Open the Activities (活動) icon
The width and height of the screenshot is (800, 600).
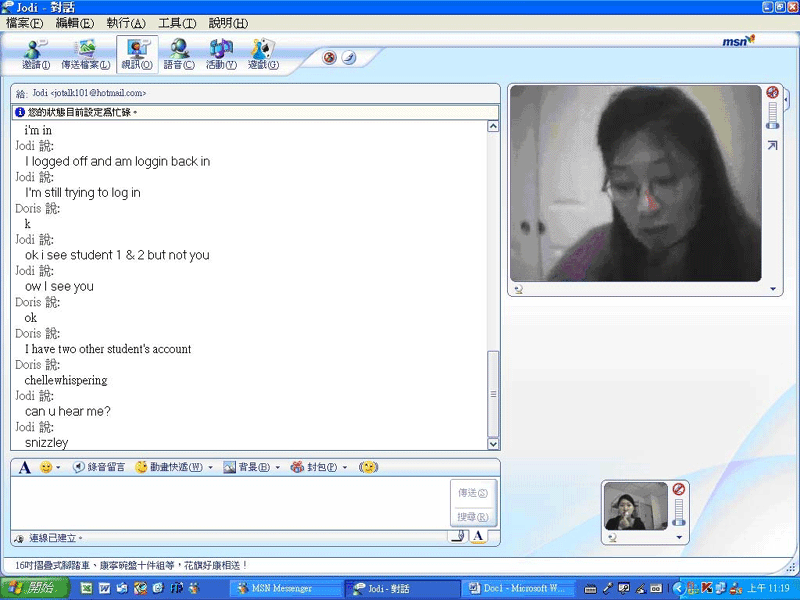[221, 55]
